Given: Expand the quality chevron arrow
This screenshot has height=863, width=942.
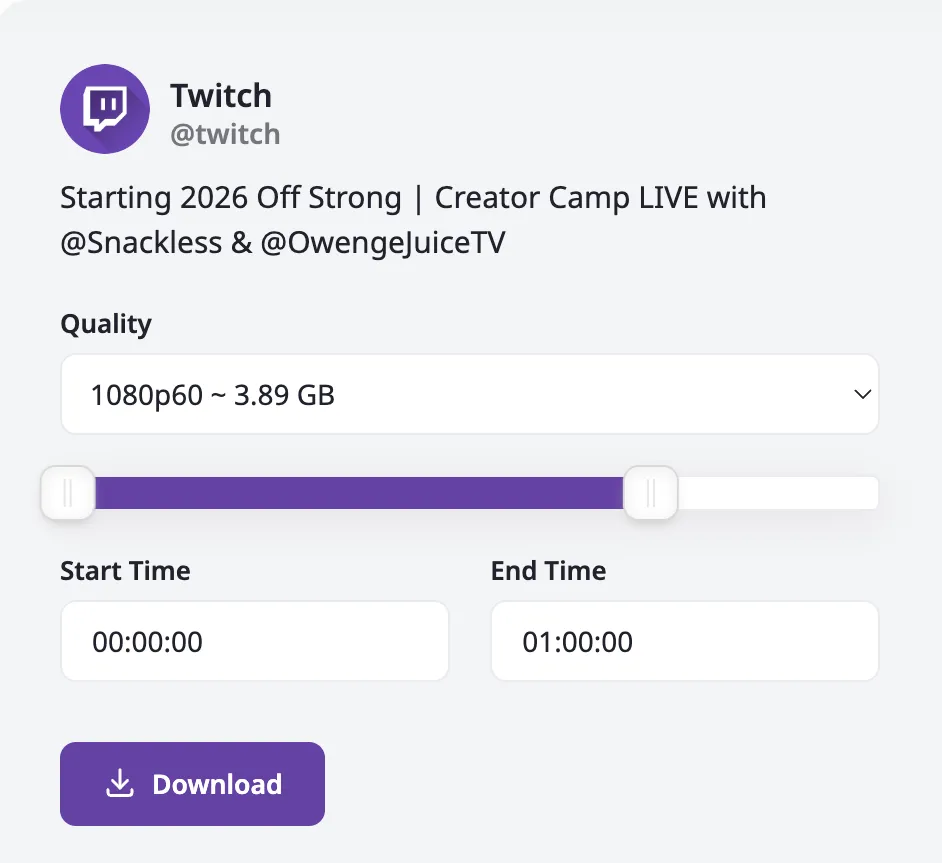Looking at the screenshot, I should coord(862,395).
